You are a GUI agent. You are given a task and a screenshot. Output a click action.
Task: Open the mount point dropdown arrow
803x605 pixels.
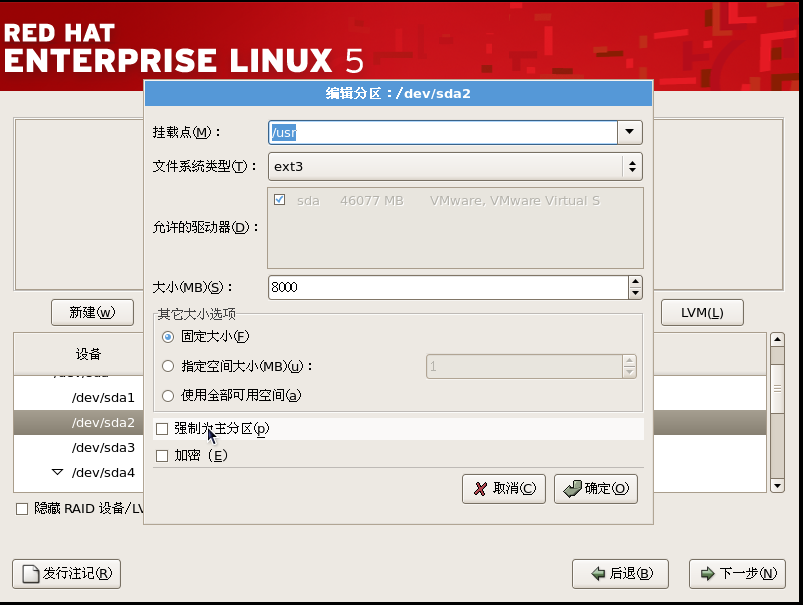tap(629, 132)
